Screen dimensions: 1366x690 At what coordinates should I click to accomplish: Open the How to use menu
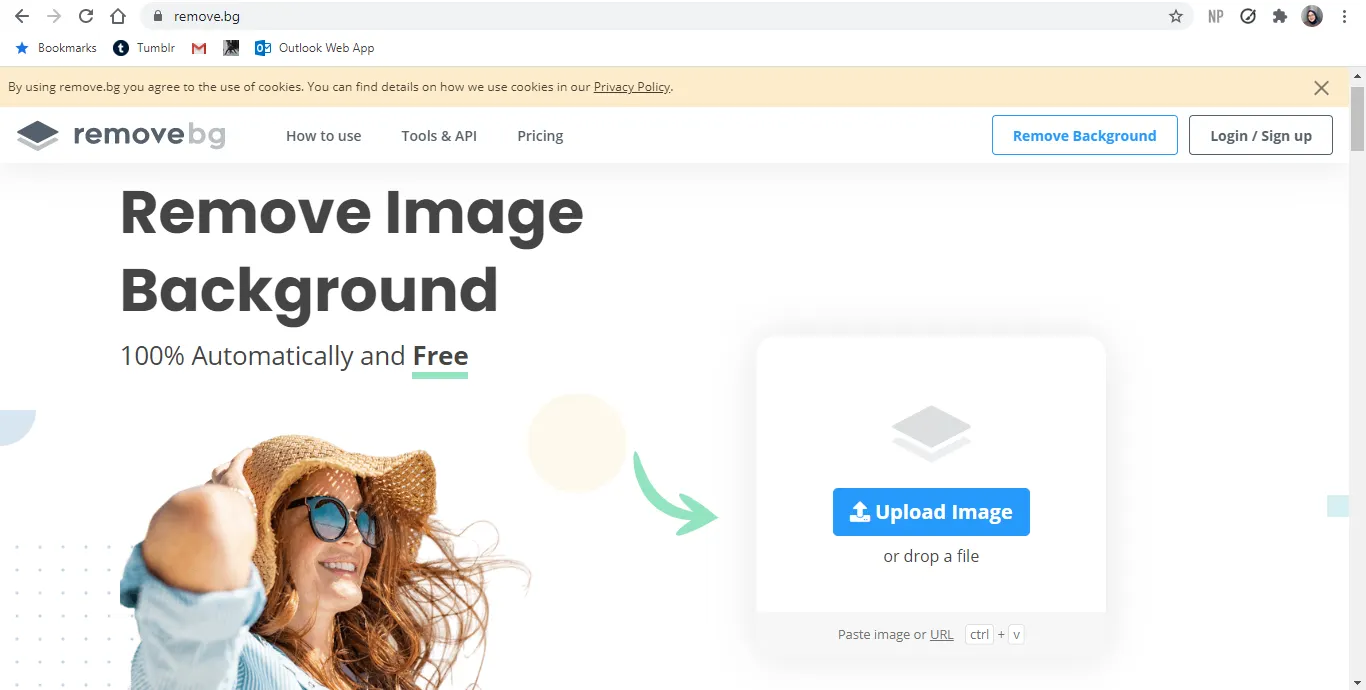tap(323, 136)
